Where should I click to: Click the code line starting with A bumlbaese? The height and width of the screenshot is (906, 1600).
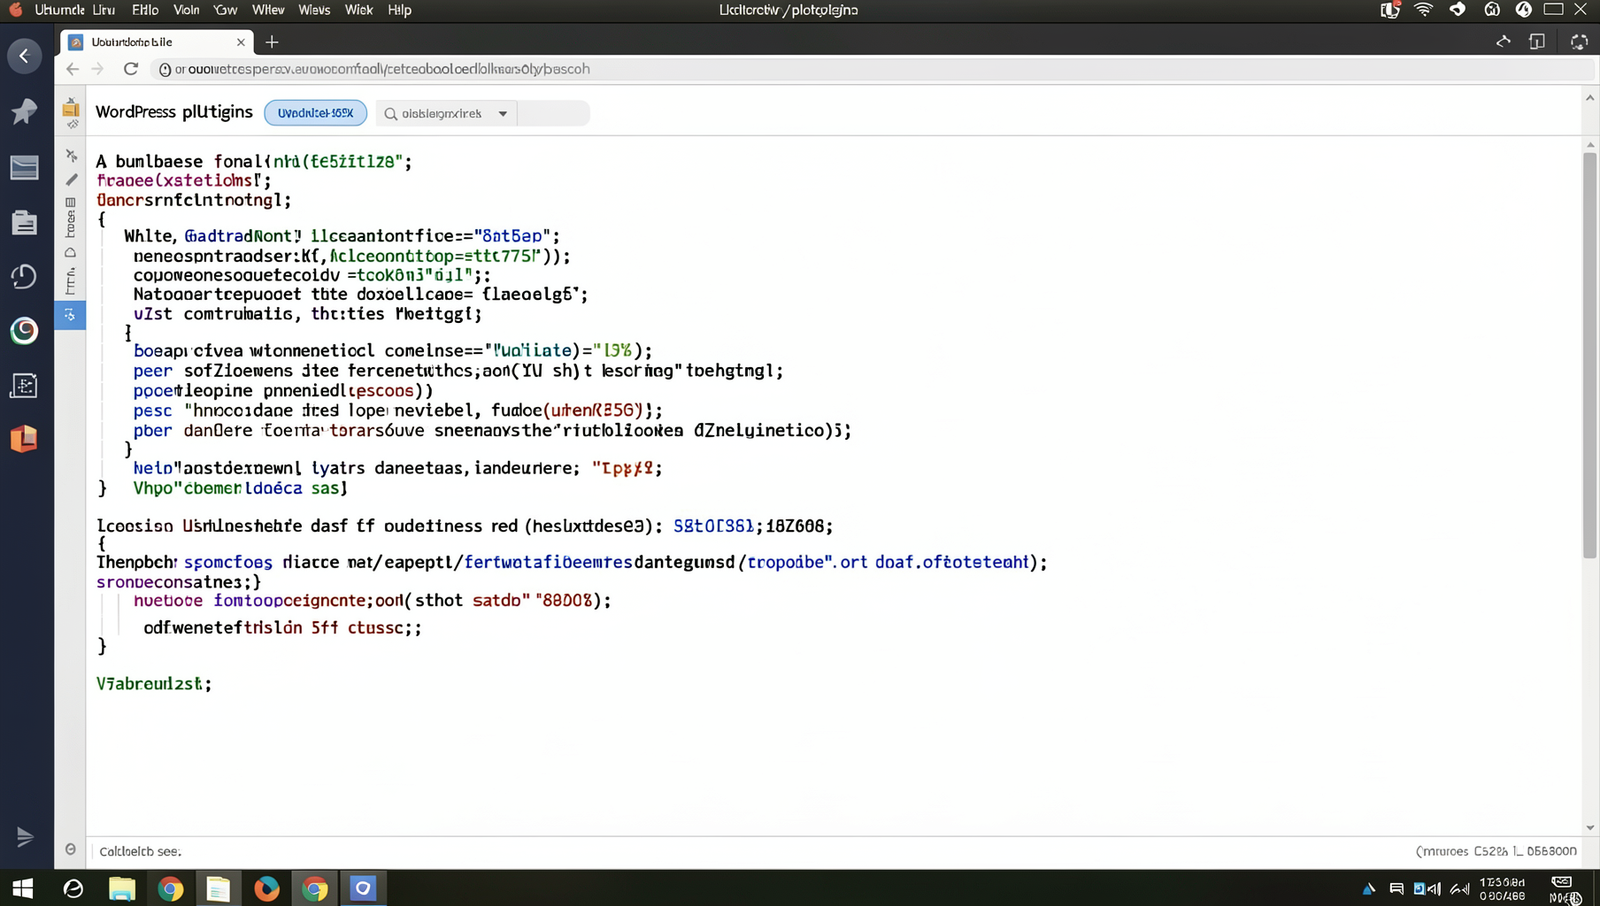(254, 161)
